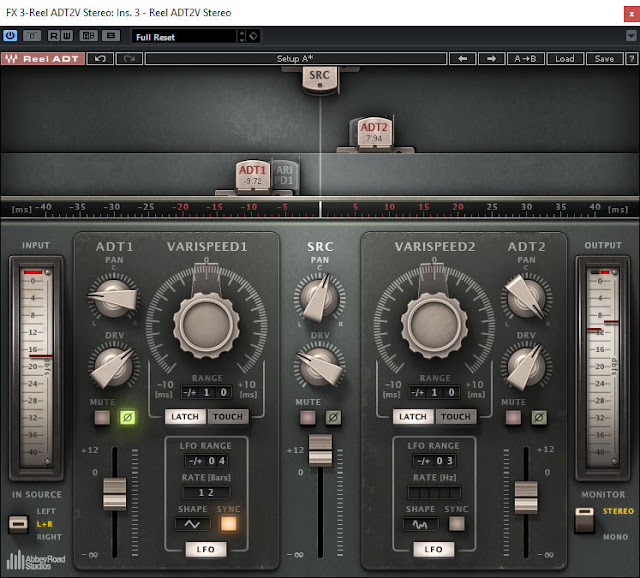Click the VARISPEED2 LFO RANGE value
640x578 pixels.
point(434,461)
